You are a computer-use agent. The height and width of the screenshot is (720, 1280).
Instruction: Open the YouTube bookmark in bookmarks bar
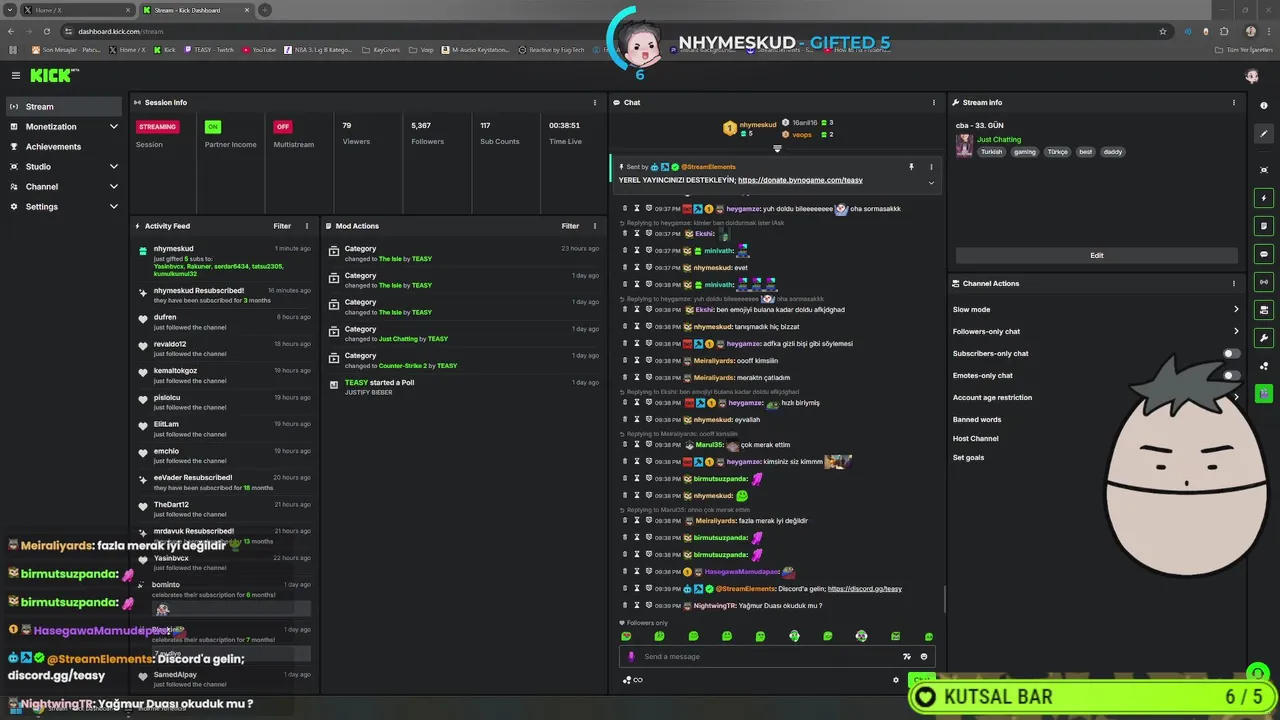[x=259, y=49]
